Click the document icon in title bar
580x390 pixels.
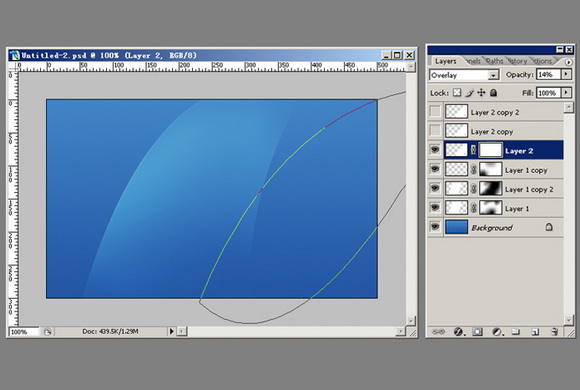[15, 56]
